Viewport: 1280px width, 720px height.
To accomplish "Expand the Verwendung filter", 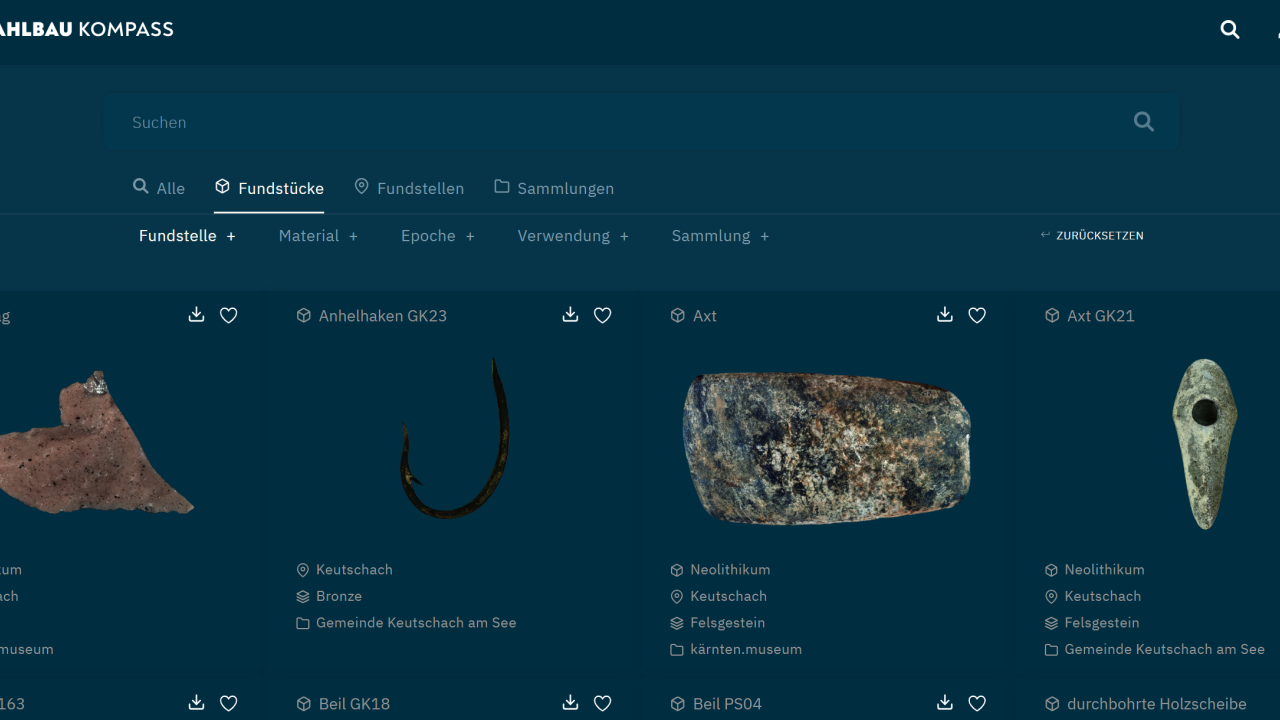I will coord(573,236).
